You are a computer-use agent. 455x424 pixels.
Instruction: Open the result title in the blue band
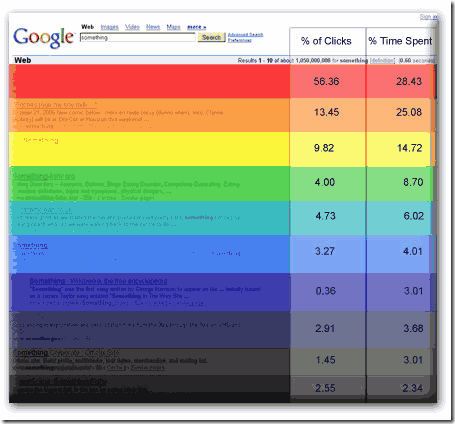point(32,246)
